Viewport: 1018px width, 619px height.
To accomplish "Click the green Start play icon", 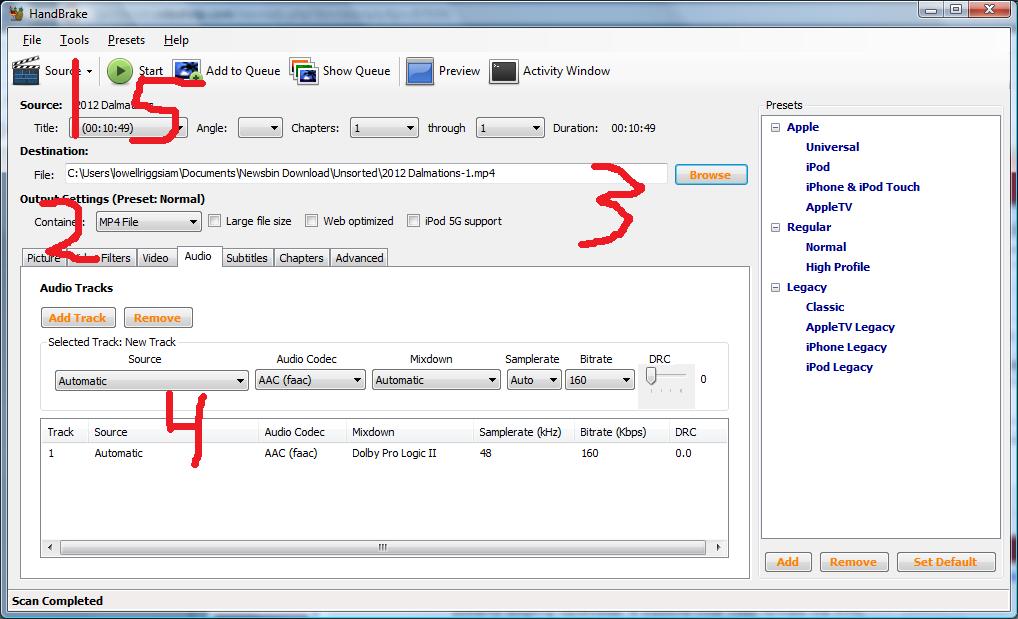I will (119, 71).
